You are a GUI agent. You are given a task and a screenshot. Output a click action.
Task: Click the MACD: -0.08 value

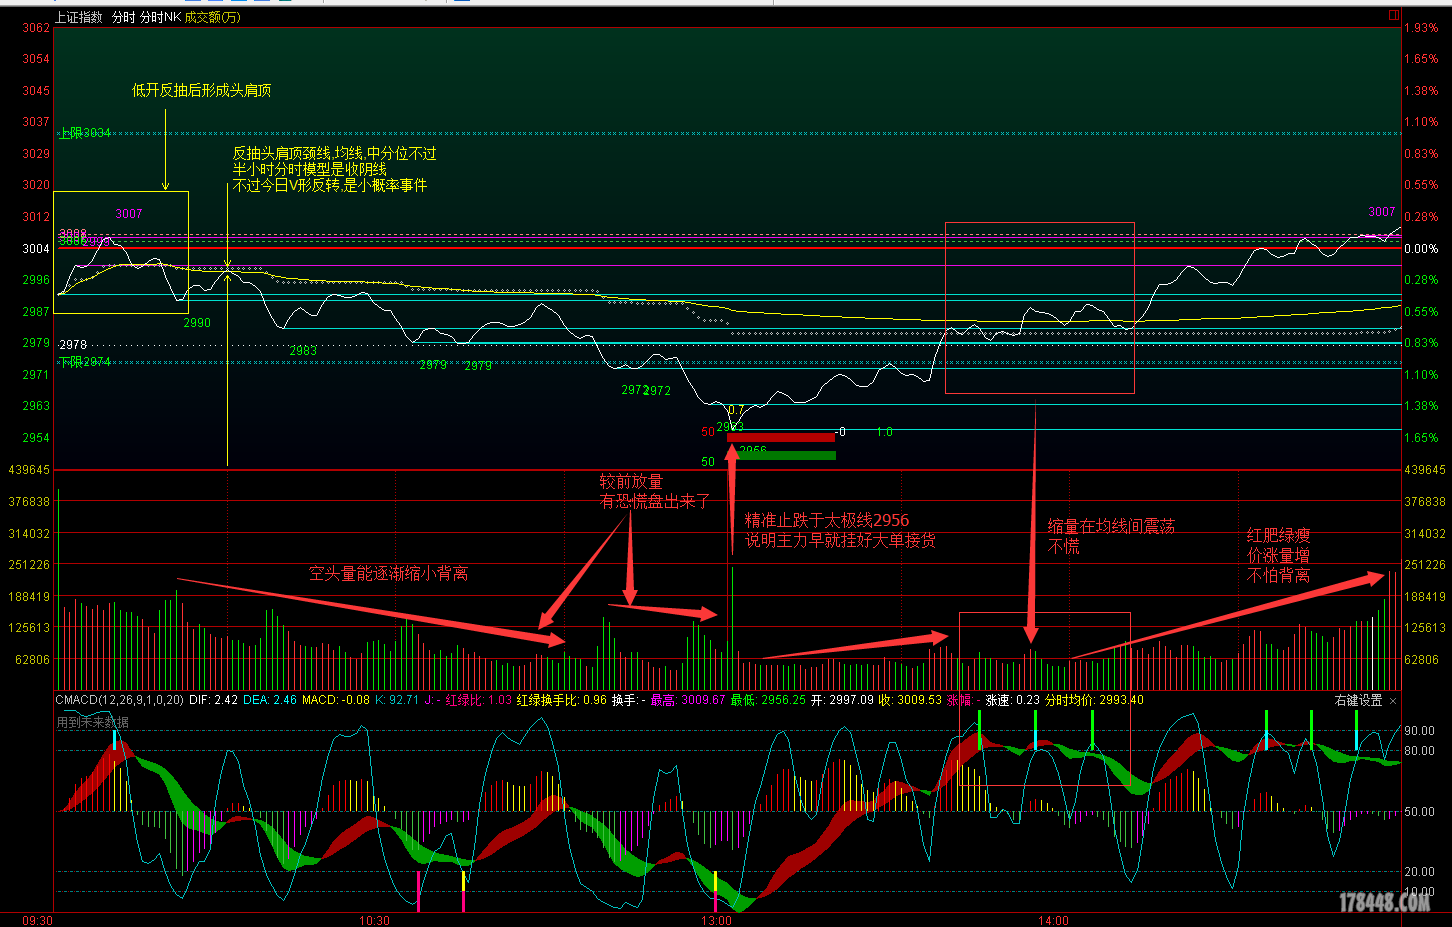point(336,700)
